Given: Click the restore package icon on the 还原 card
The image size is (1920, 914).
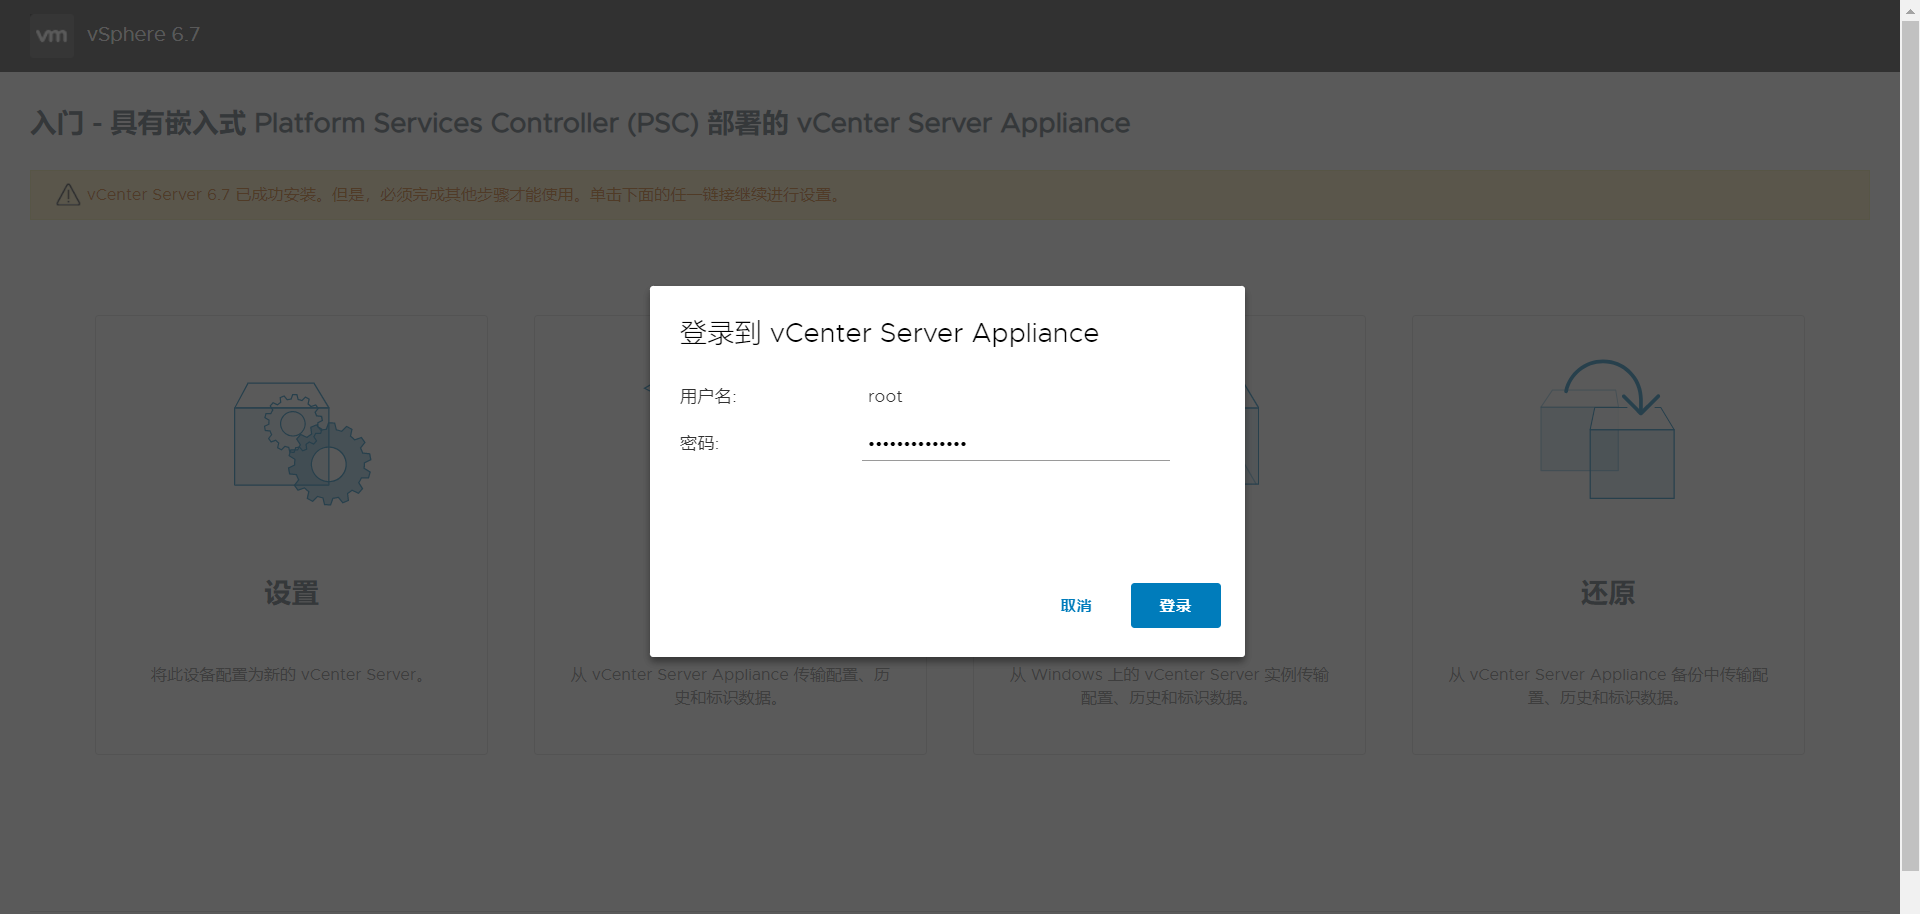Looking at the screenshot, I should click(x=1608, y=430).
